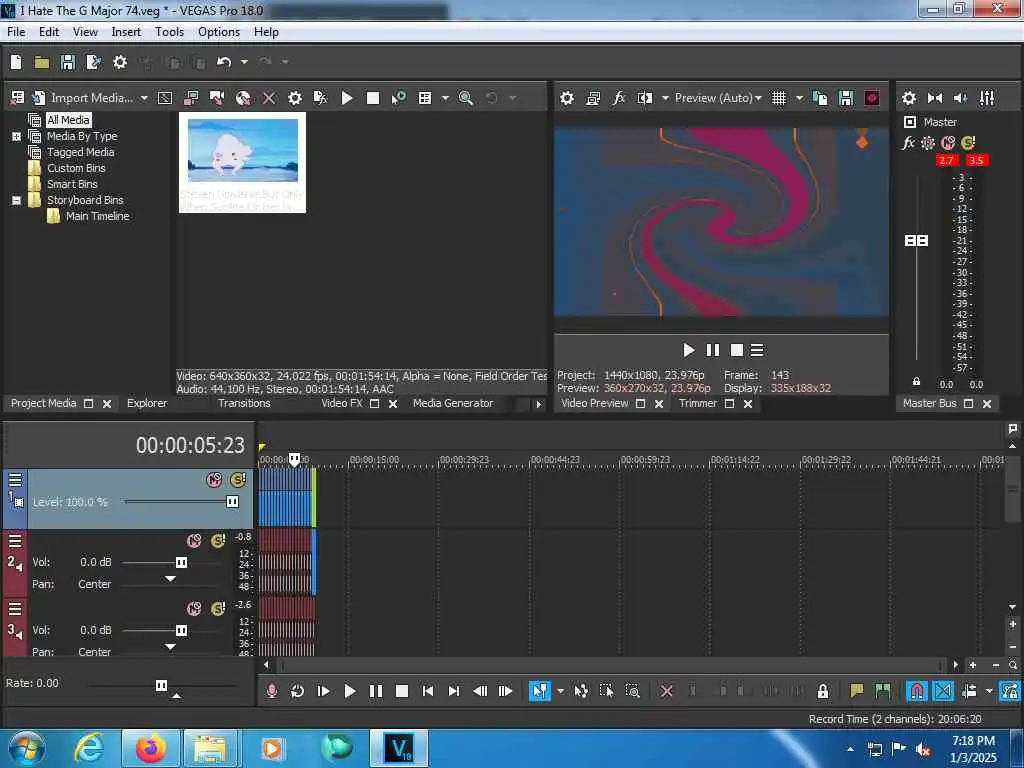
Task: Open track 2 hamburger menu
Action: click(x=14, y=541)
